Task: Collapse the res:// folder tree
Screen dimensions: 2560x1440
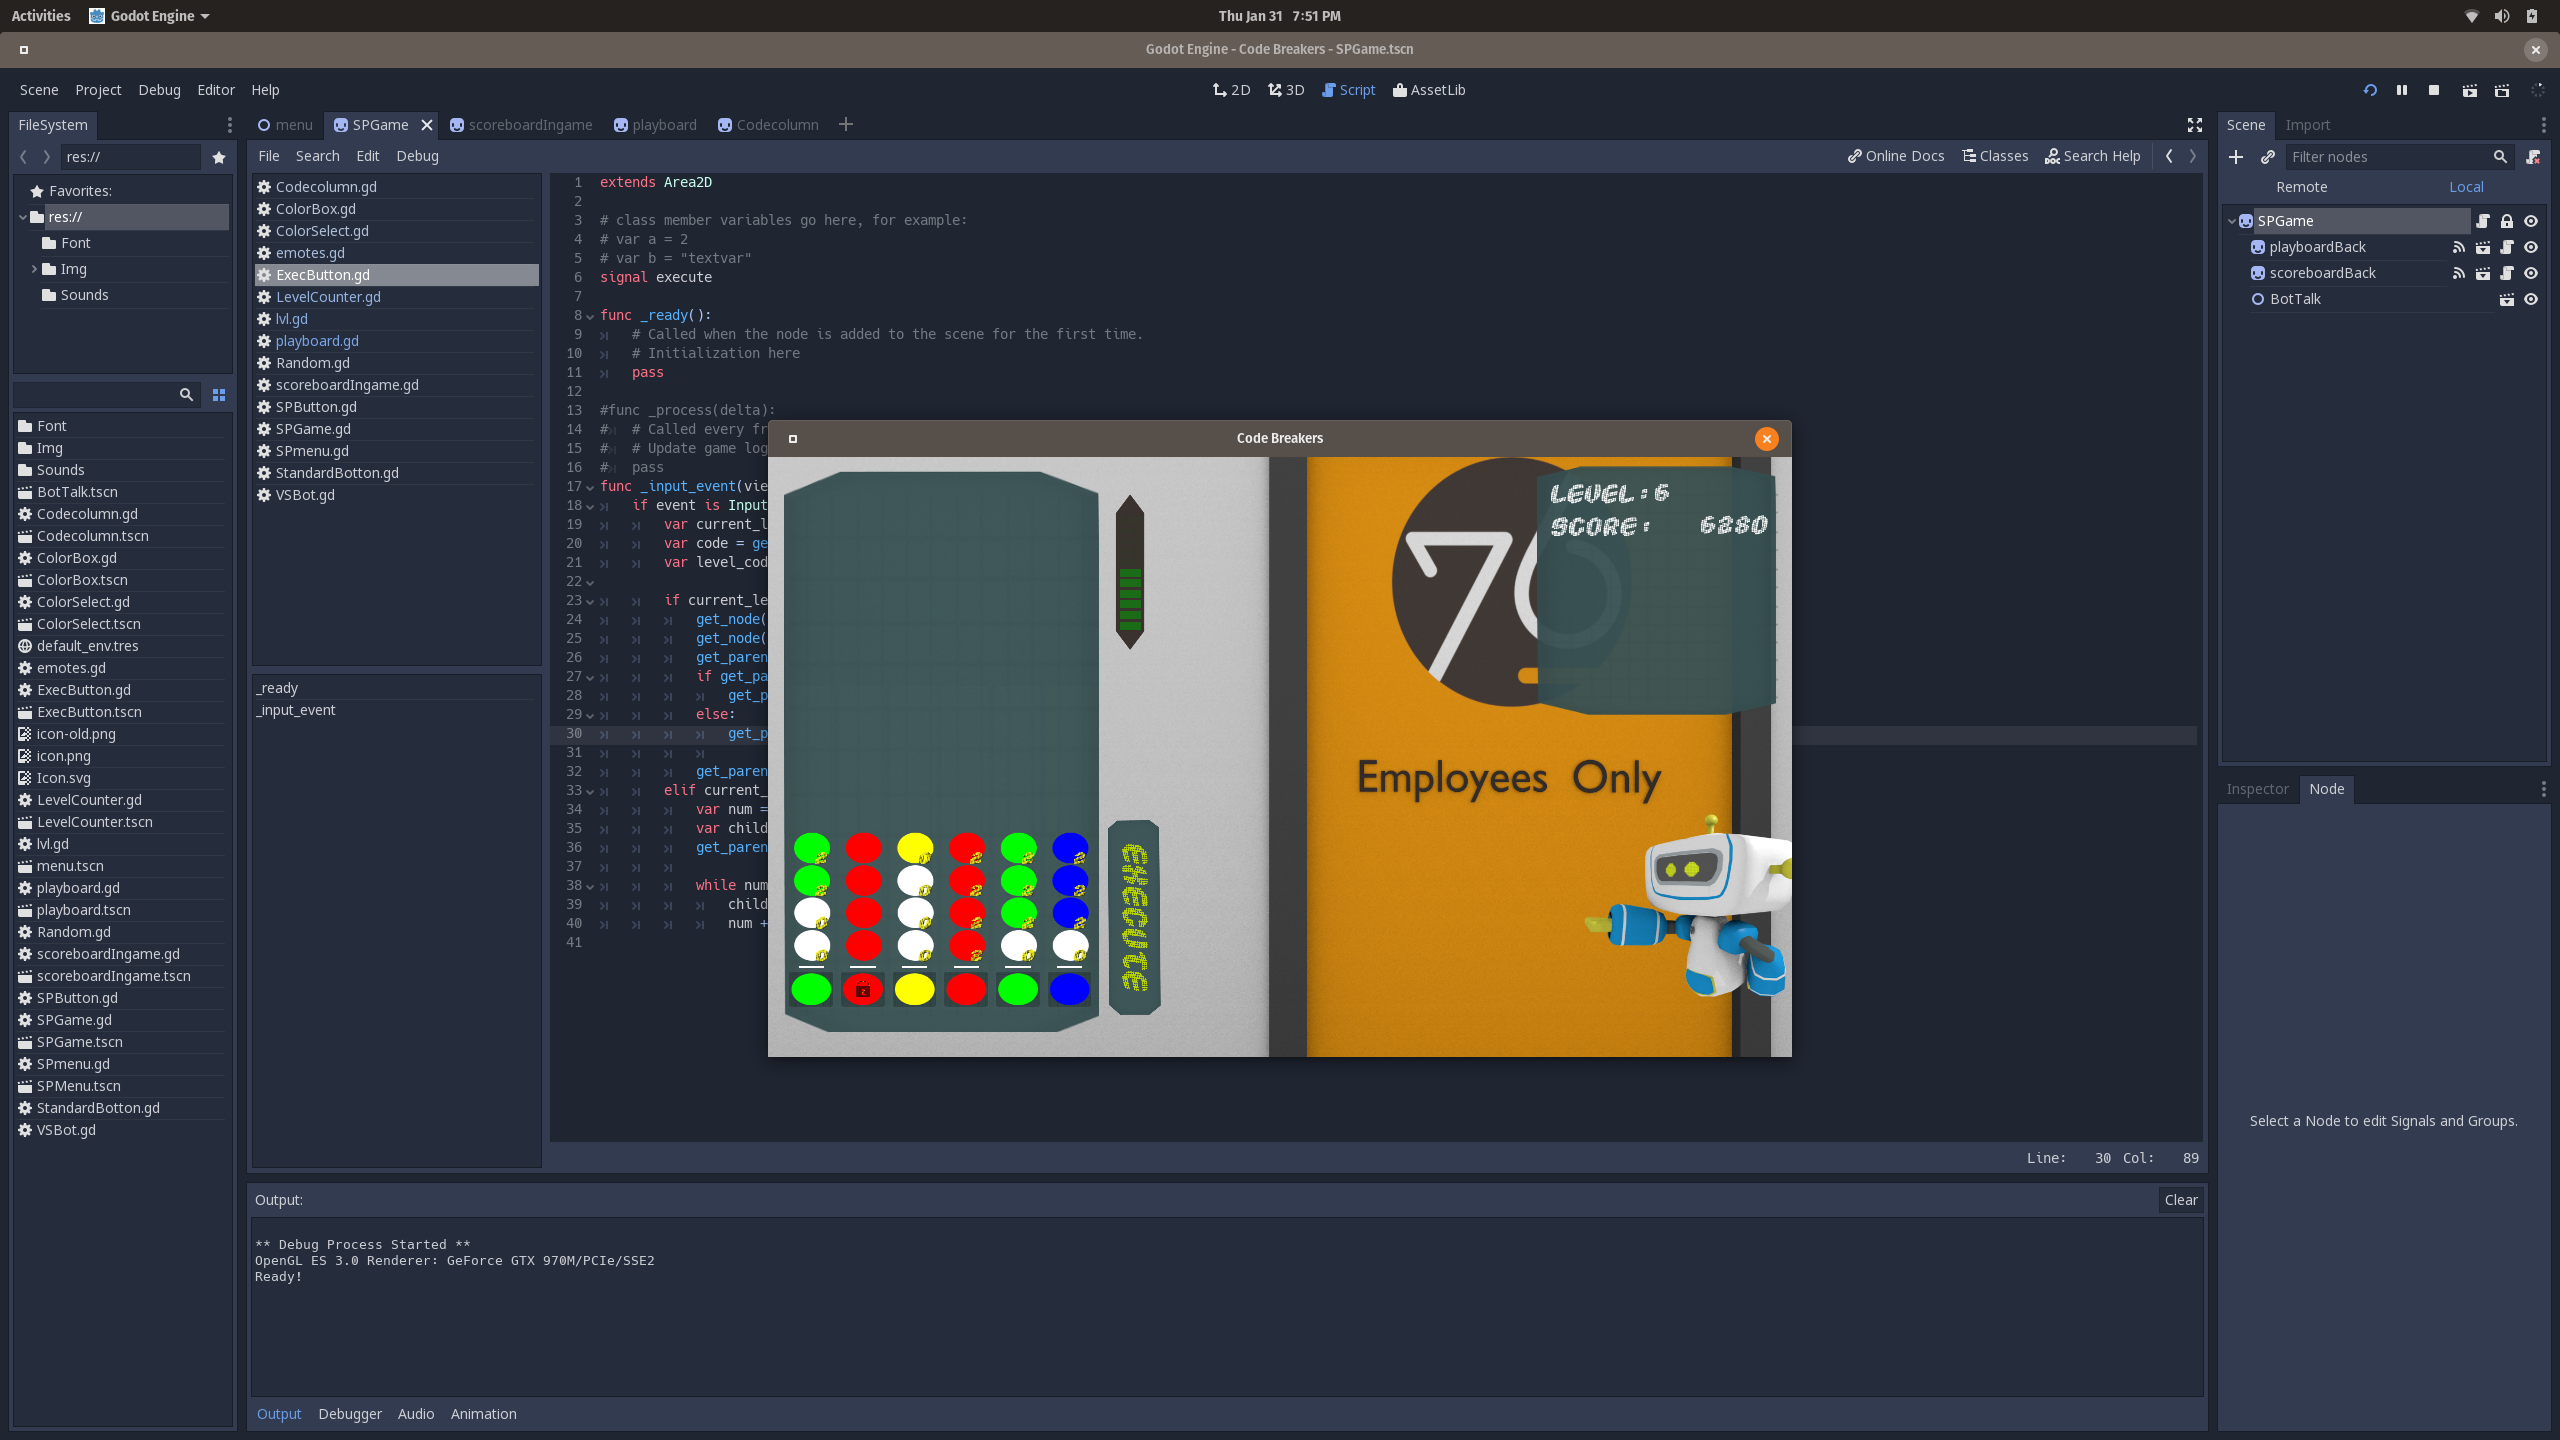Action: [x=23, y=217]
